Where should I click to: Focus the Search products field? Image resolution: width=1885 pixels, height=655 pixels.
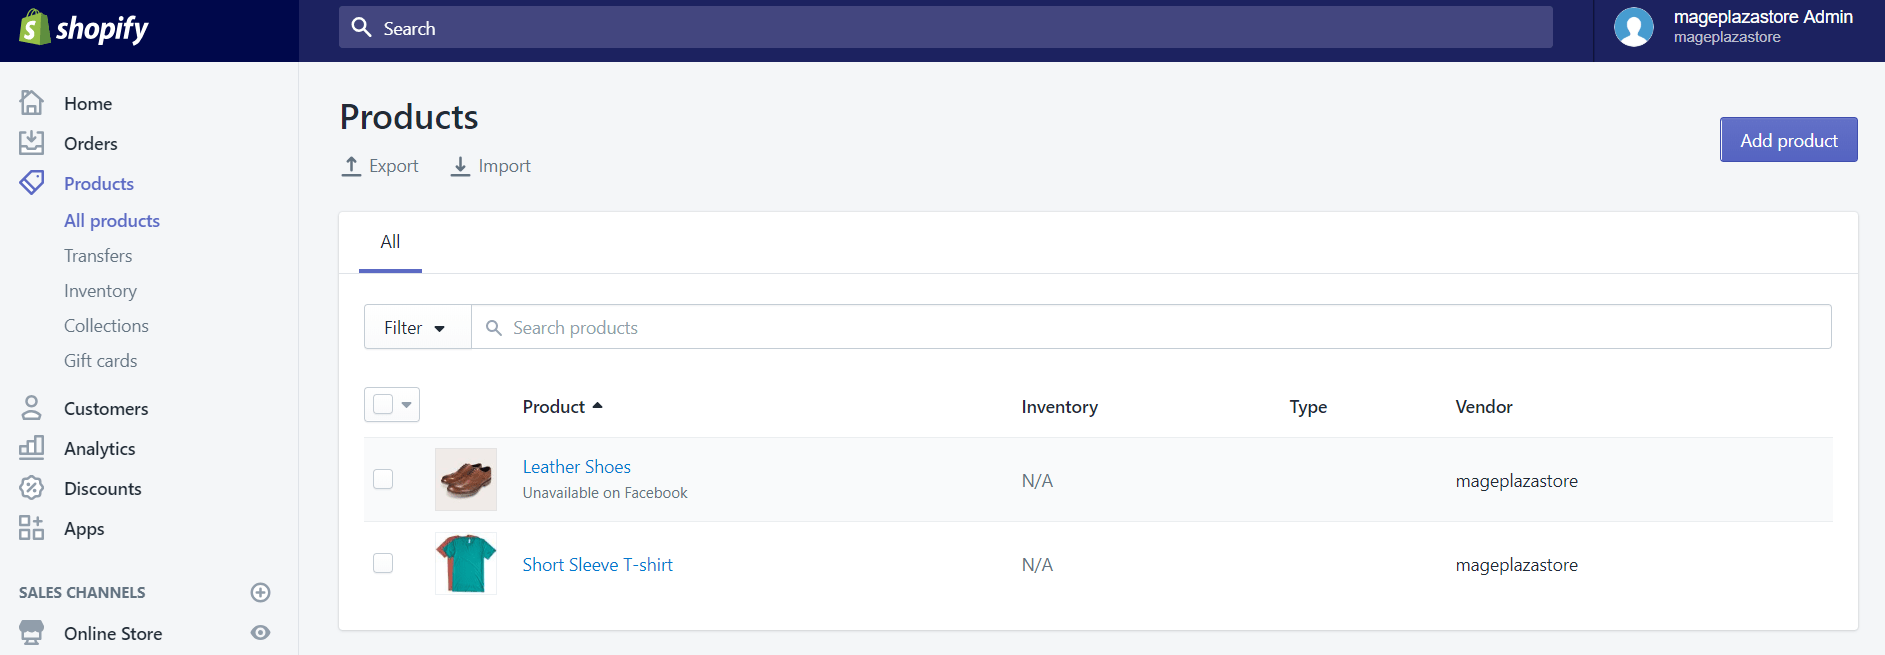click(1151, 327)
